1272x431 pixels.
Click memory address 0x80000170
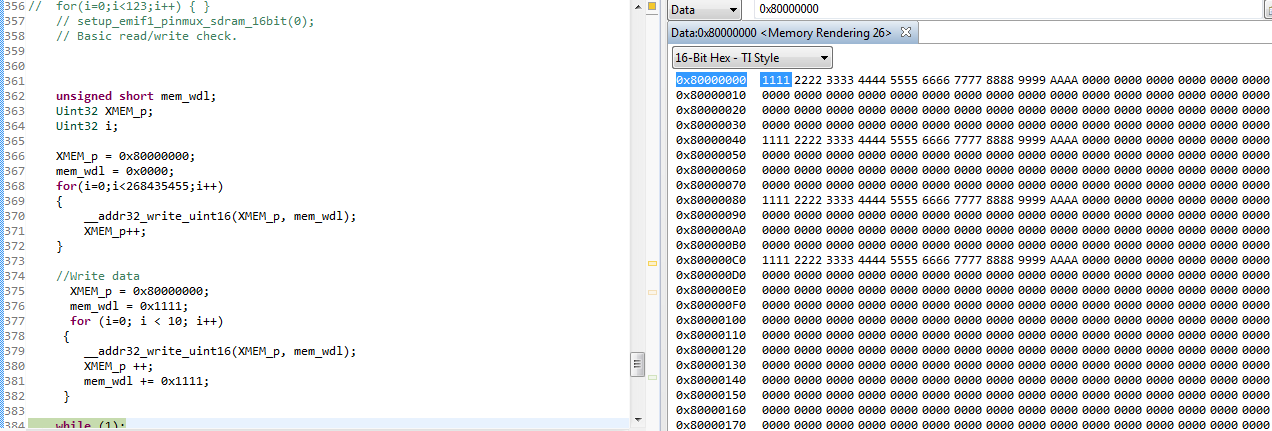[x=711, y=424]
